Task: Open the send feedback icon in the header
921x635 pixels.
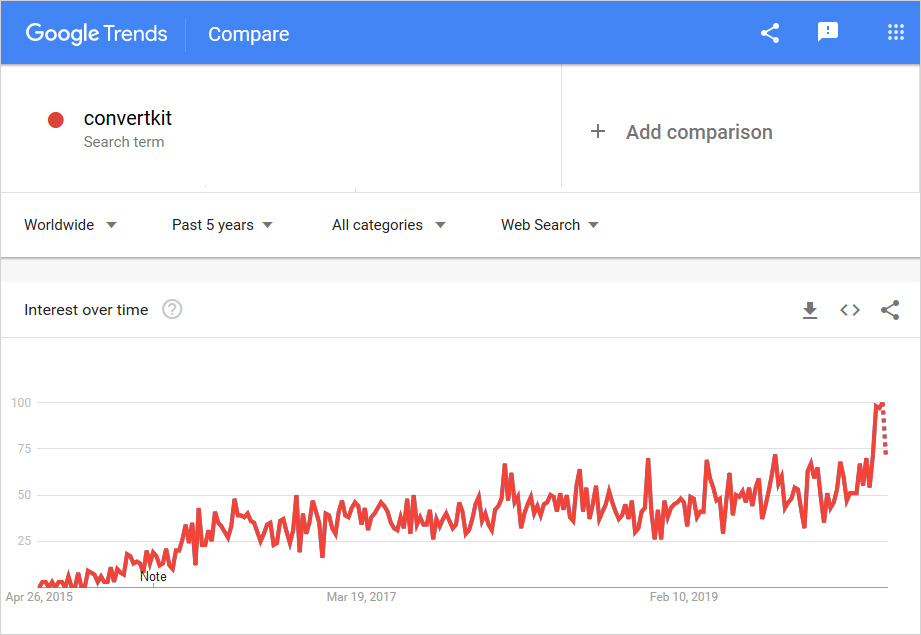Action: click(828, 33)
